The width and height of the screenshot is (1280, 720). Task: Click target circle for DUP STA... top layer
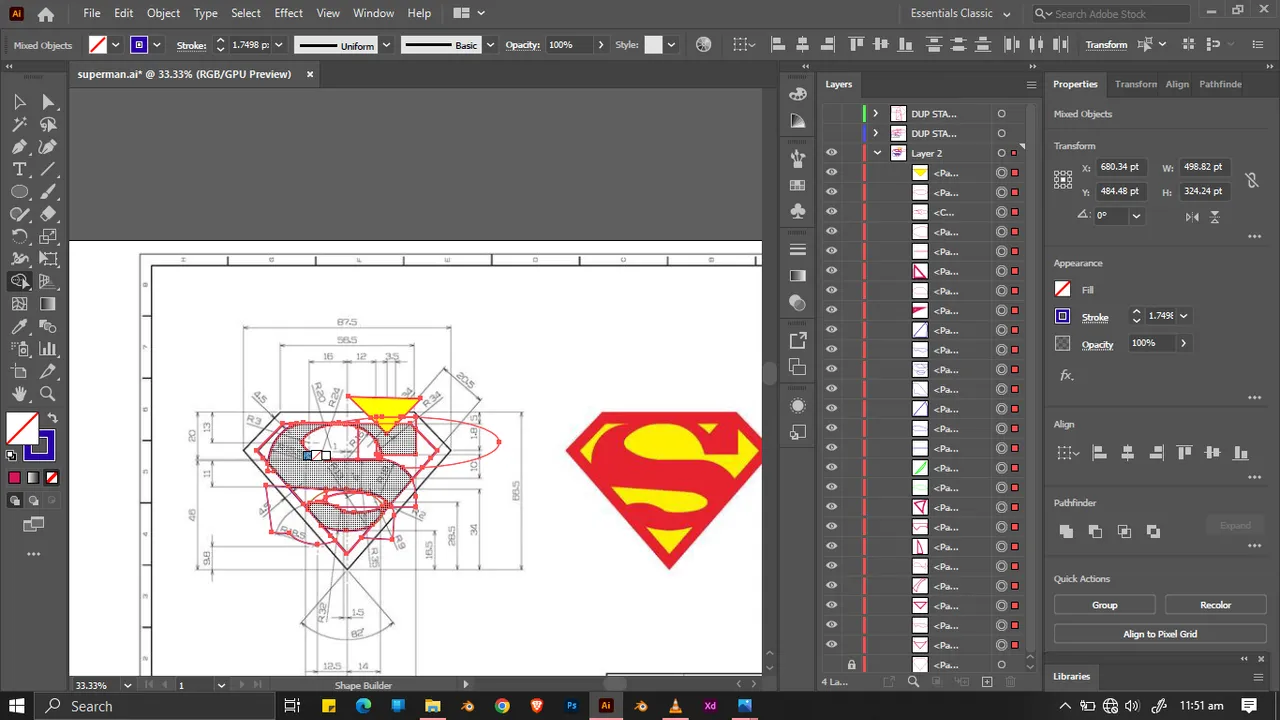click(x=1001, y=114)
